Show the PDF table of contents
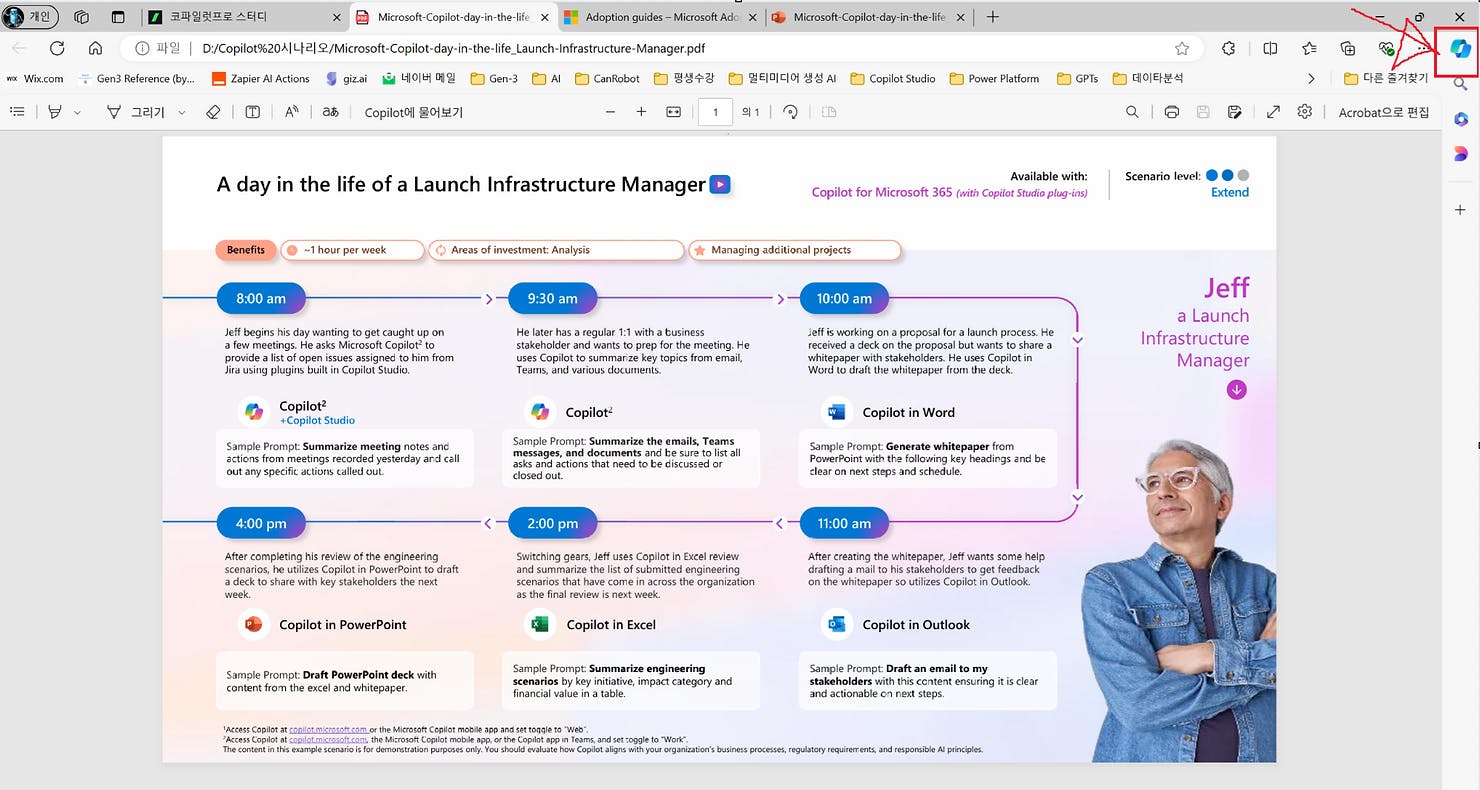 (17, 112)
